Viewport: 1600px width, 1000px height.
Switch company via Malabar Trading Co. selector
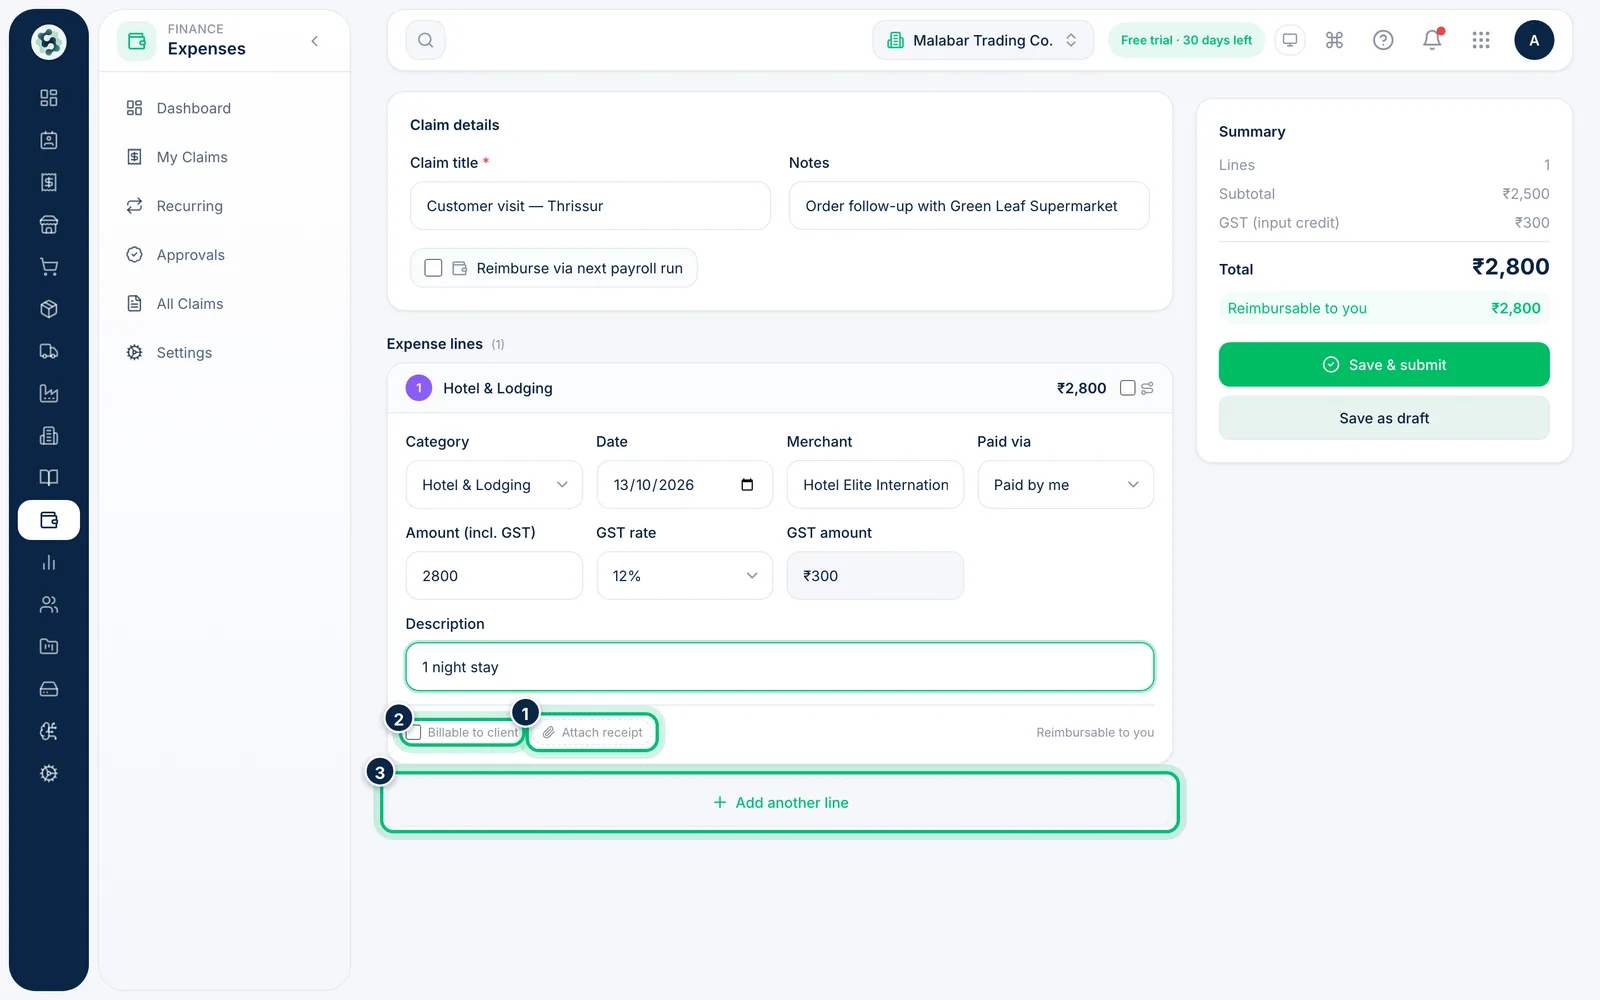coord(983,40)
